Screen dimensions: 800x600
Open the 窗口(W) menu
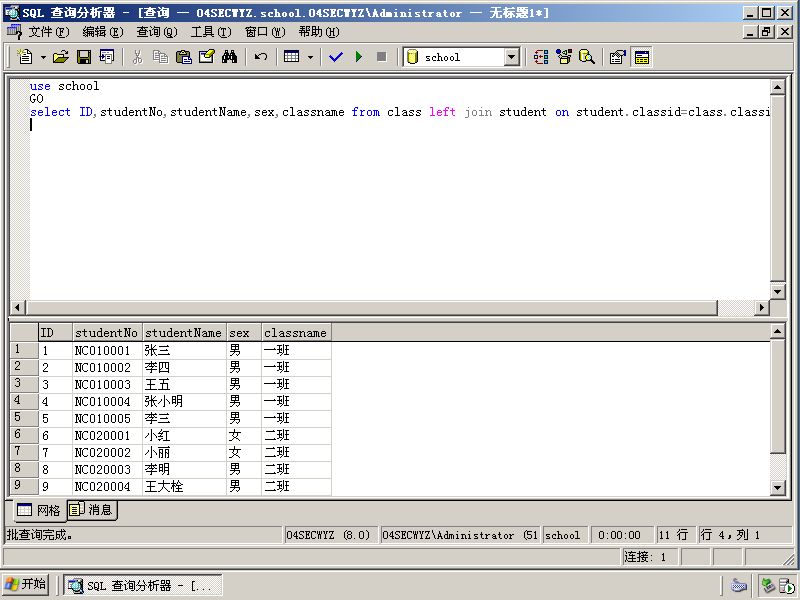click(x=265, y=32)
